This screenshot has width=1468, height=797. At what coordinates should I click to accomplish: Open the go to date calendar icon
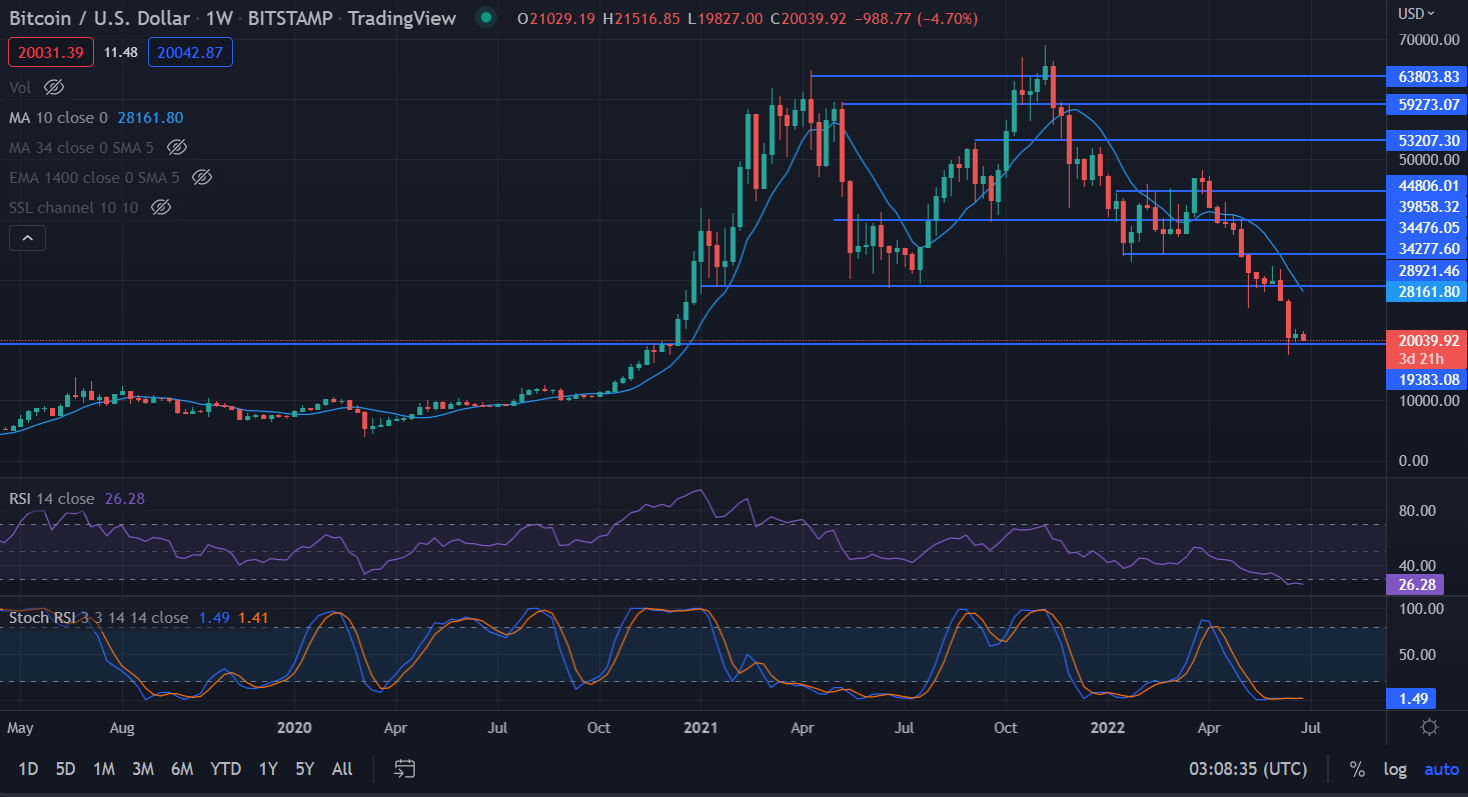[x=404, y=769]
